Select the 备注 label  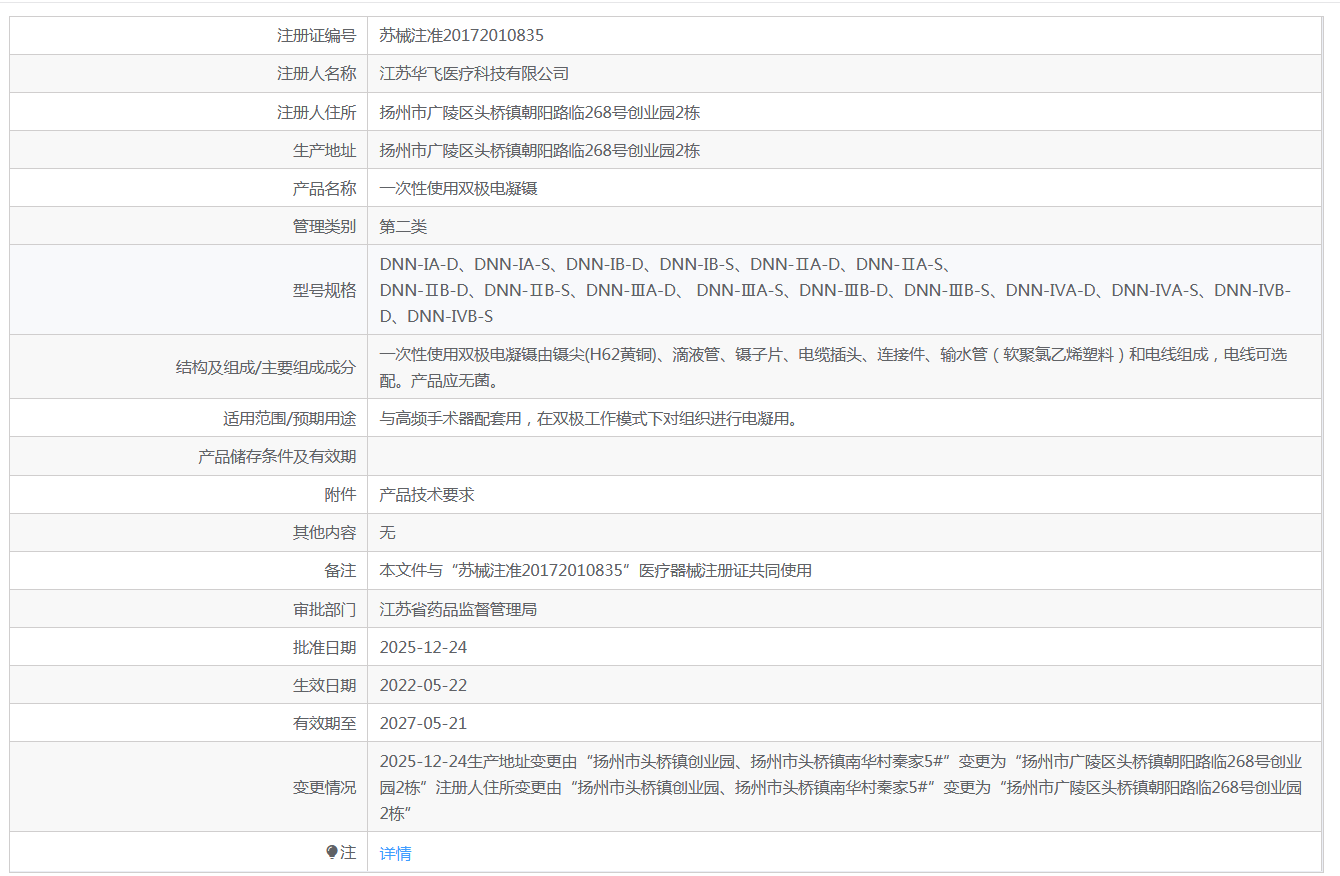coord(340,570)
